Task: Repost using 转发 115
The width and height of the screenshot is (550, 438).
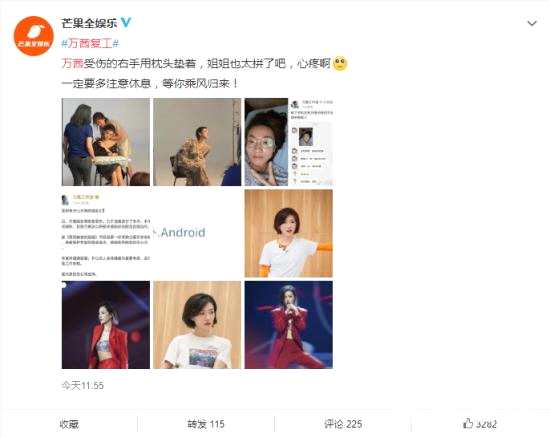Action: [206, 424]
